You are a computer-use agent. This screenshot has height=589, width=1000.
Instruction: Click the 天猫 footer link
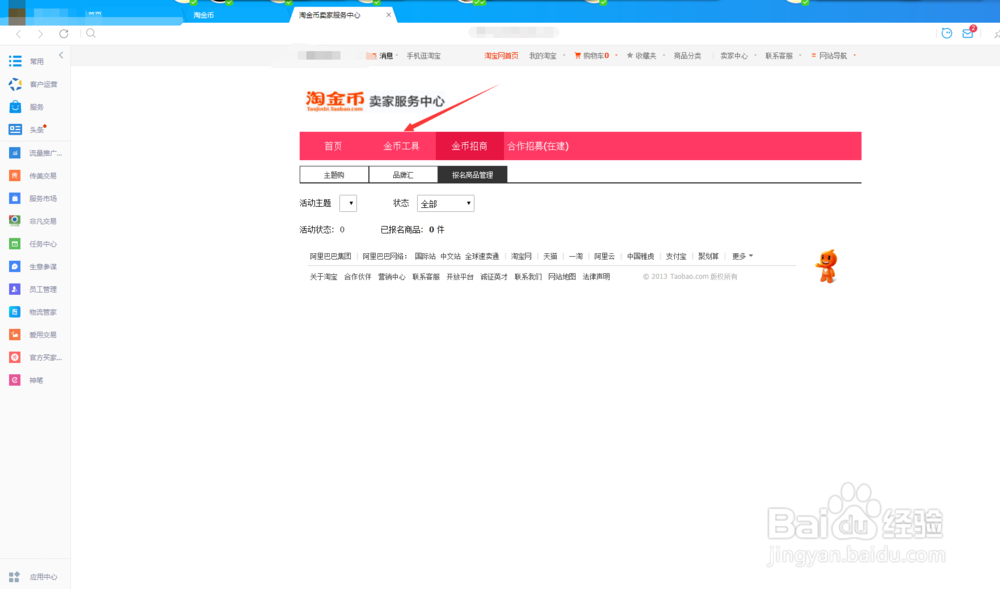(550, 256)
